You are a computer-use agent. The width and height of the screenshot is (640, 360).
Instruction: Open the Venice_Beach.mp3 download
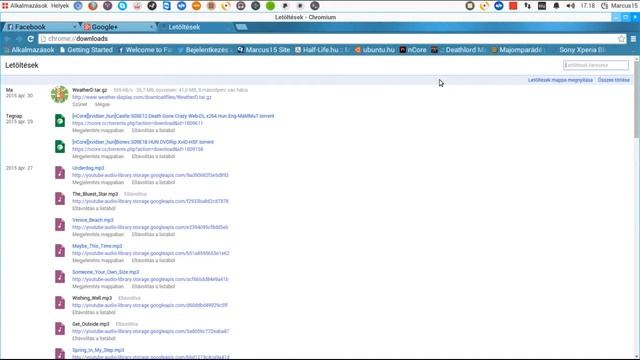point(93,220)
